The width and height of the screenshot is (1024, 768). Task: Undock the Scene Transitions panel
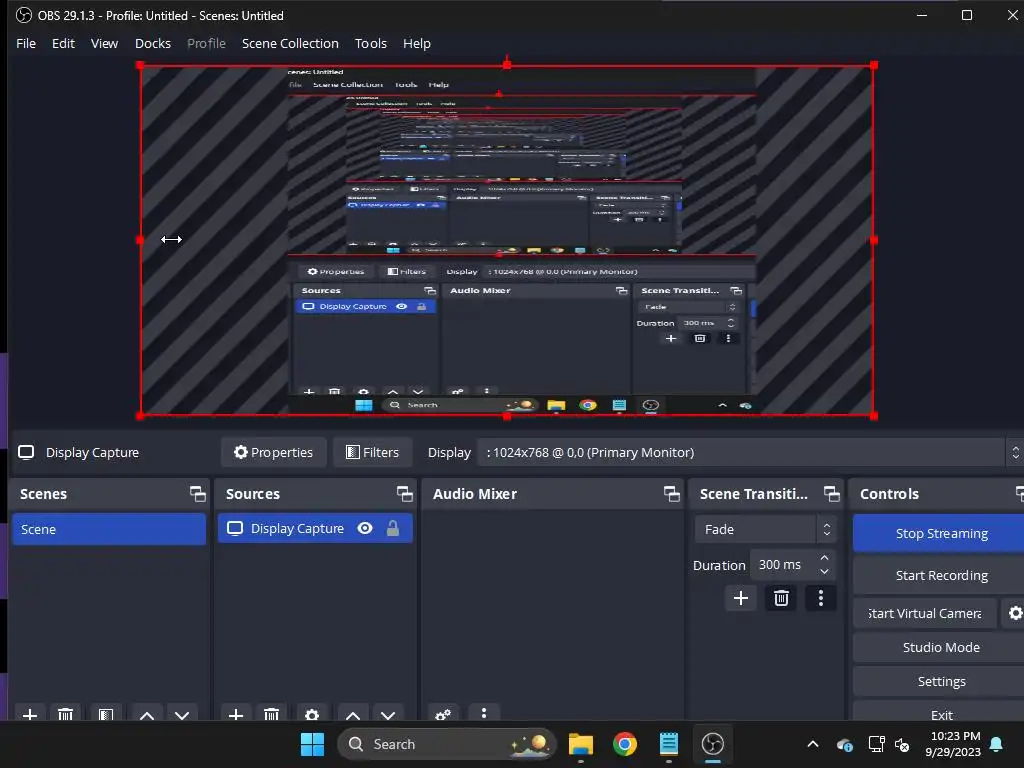832,494
